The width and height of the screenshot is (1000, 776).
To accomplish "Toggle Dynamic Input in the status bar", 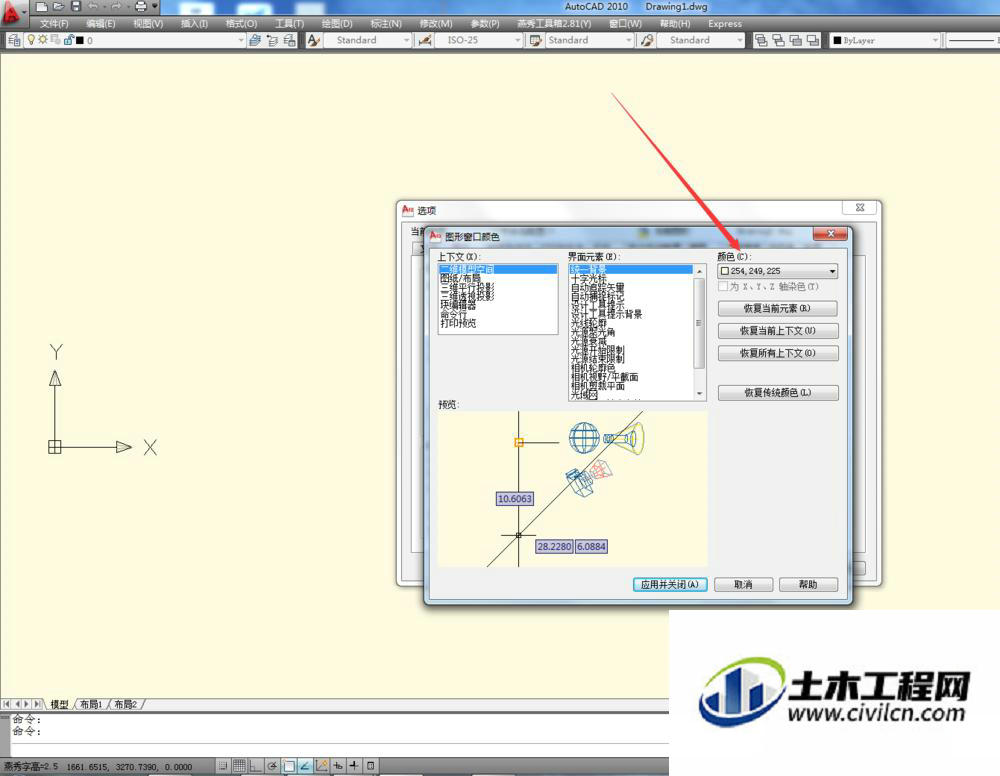I will click(338, 766).
